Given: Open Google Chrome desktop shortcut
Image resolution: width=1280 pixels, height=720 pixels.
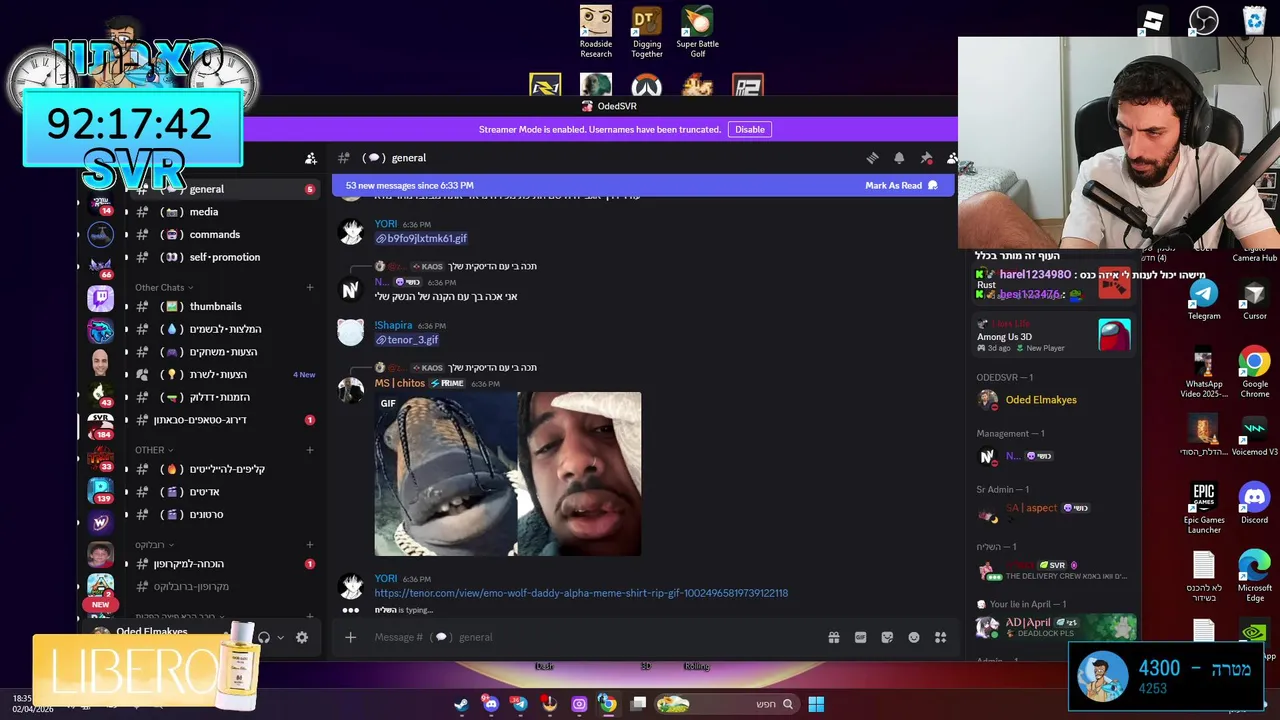Looking at the screenshot, I should click(x=1255, y=373).
